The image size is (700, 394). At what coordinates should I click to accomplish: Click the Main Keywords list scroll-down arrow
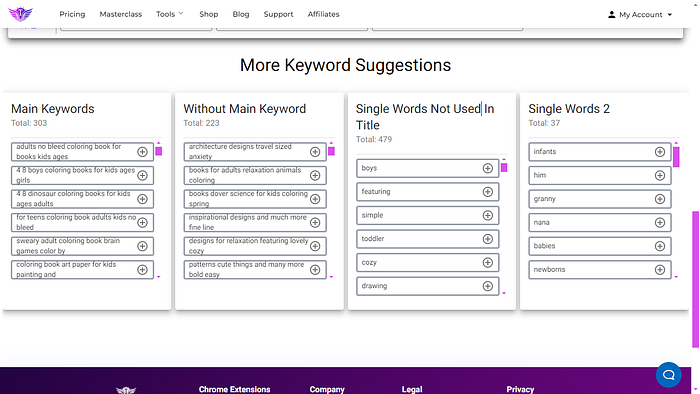158,277
